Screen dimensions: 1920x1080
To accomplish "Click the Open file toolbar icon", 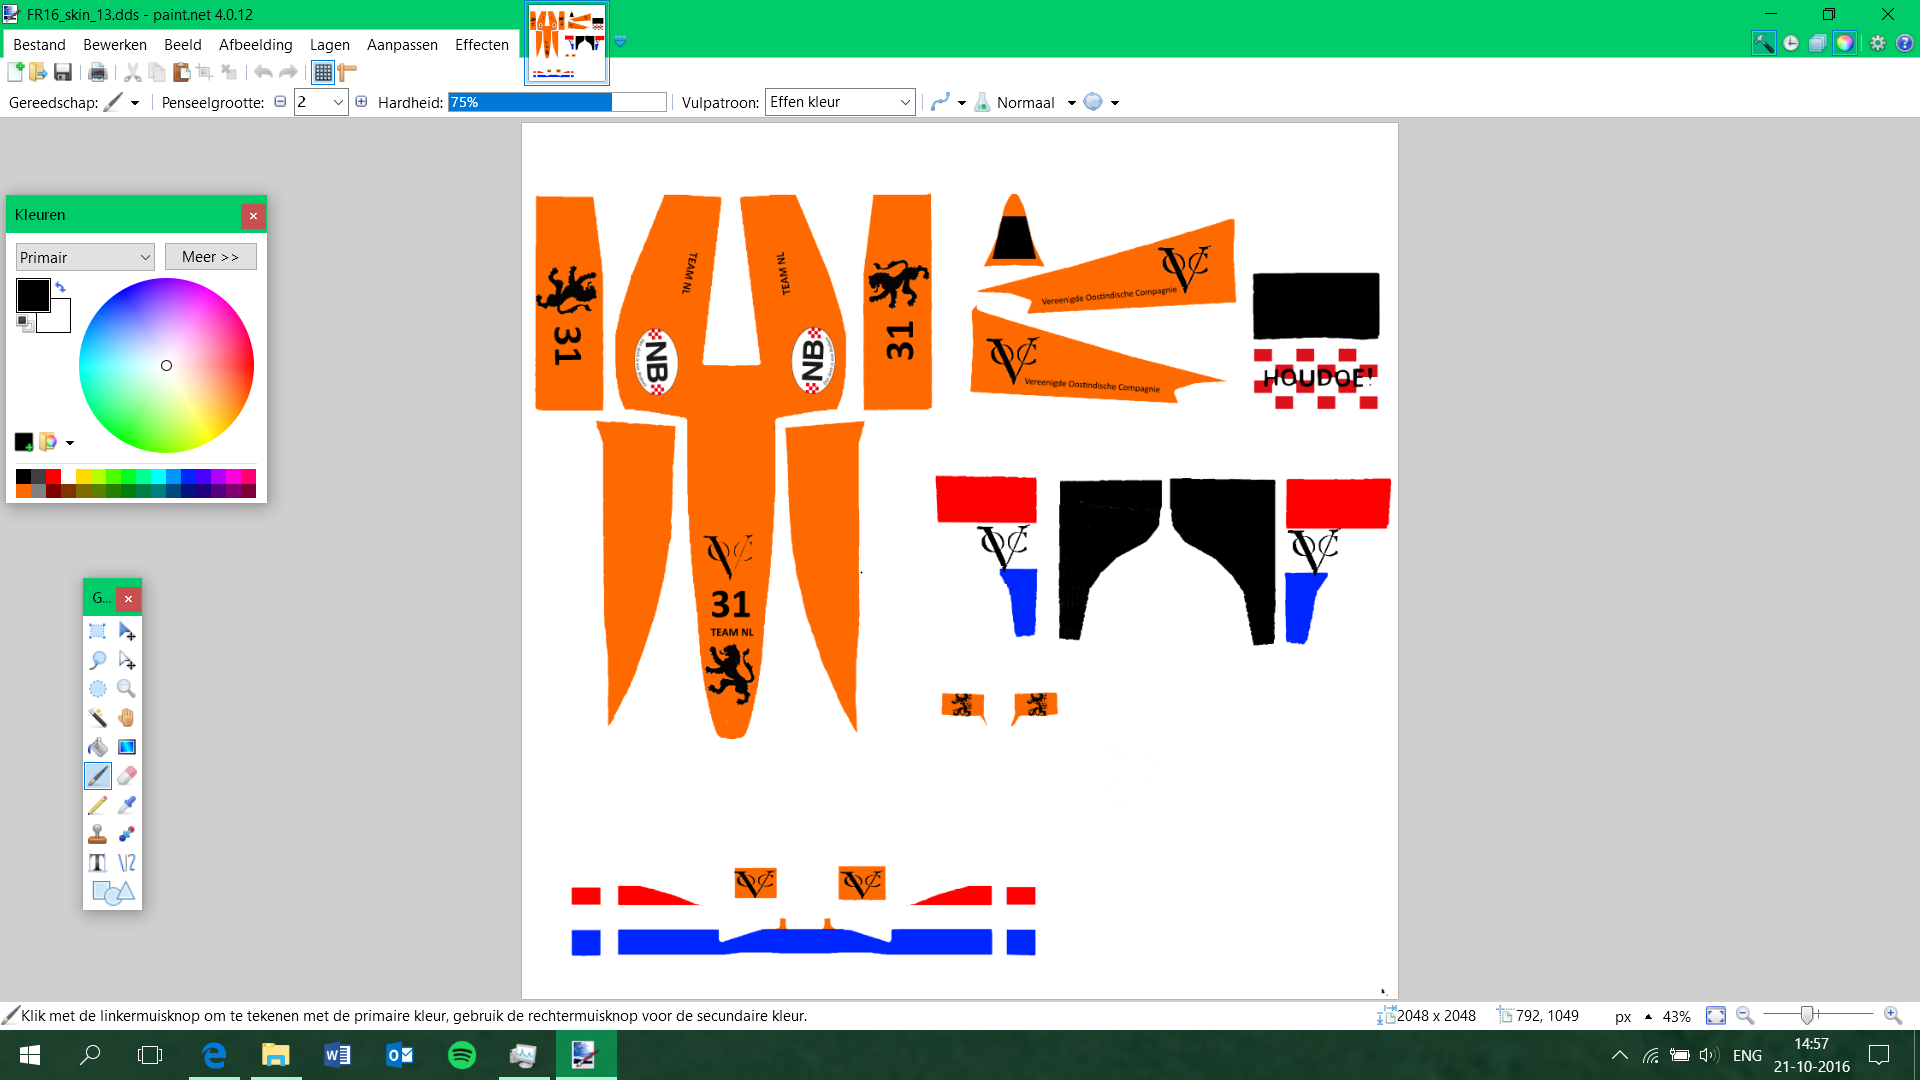I will click(x=38, y=72).
